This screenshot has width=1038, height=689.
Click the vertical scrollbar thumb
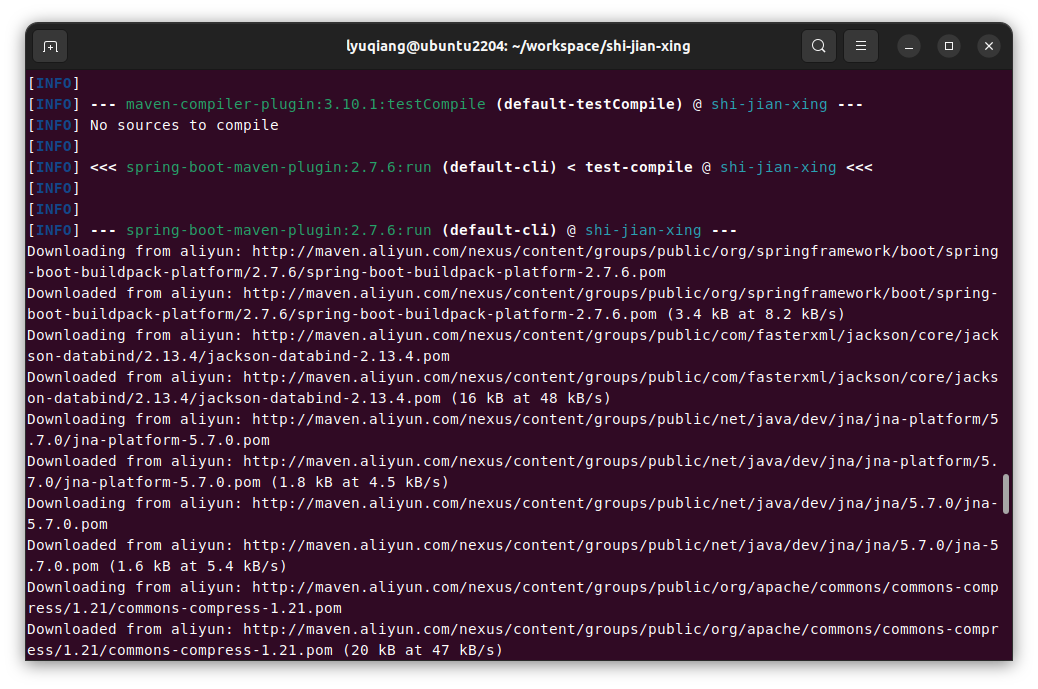click(1005, 494)
